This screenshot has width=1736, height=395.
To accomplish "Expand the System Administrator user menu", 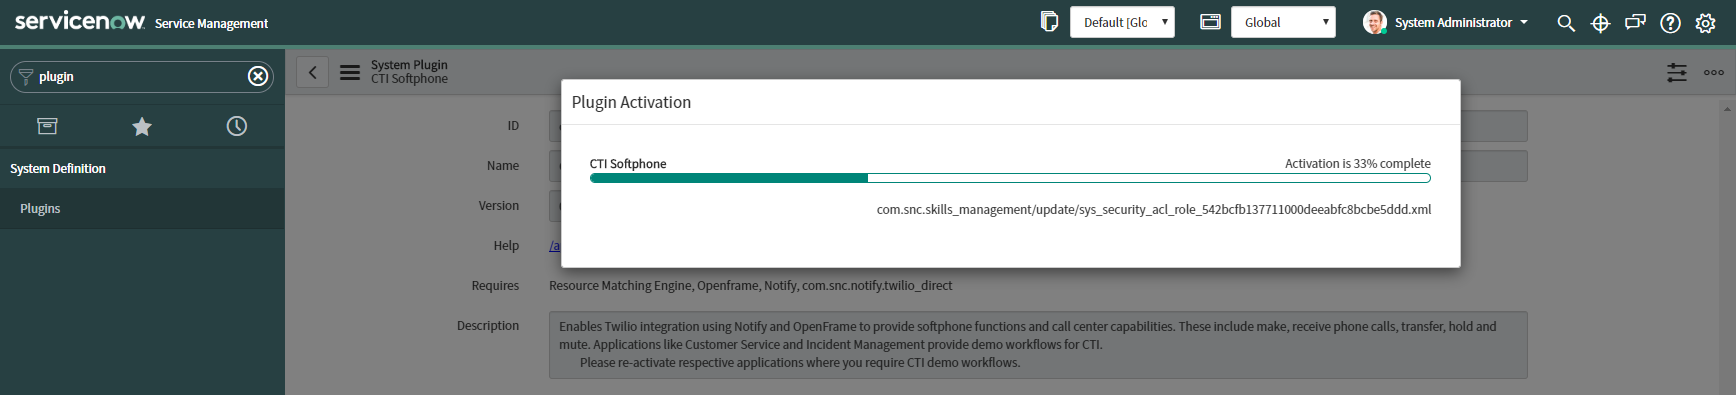I will [x=1461, y=22].
